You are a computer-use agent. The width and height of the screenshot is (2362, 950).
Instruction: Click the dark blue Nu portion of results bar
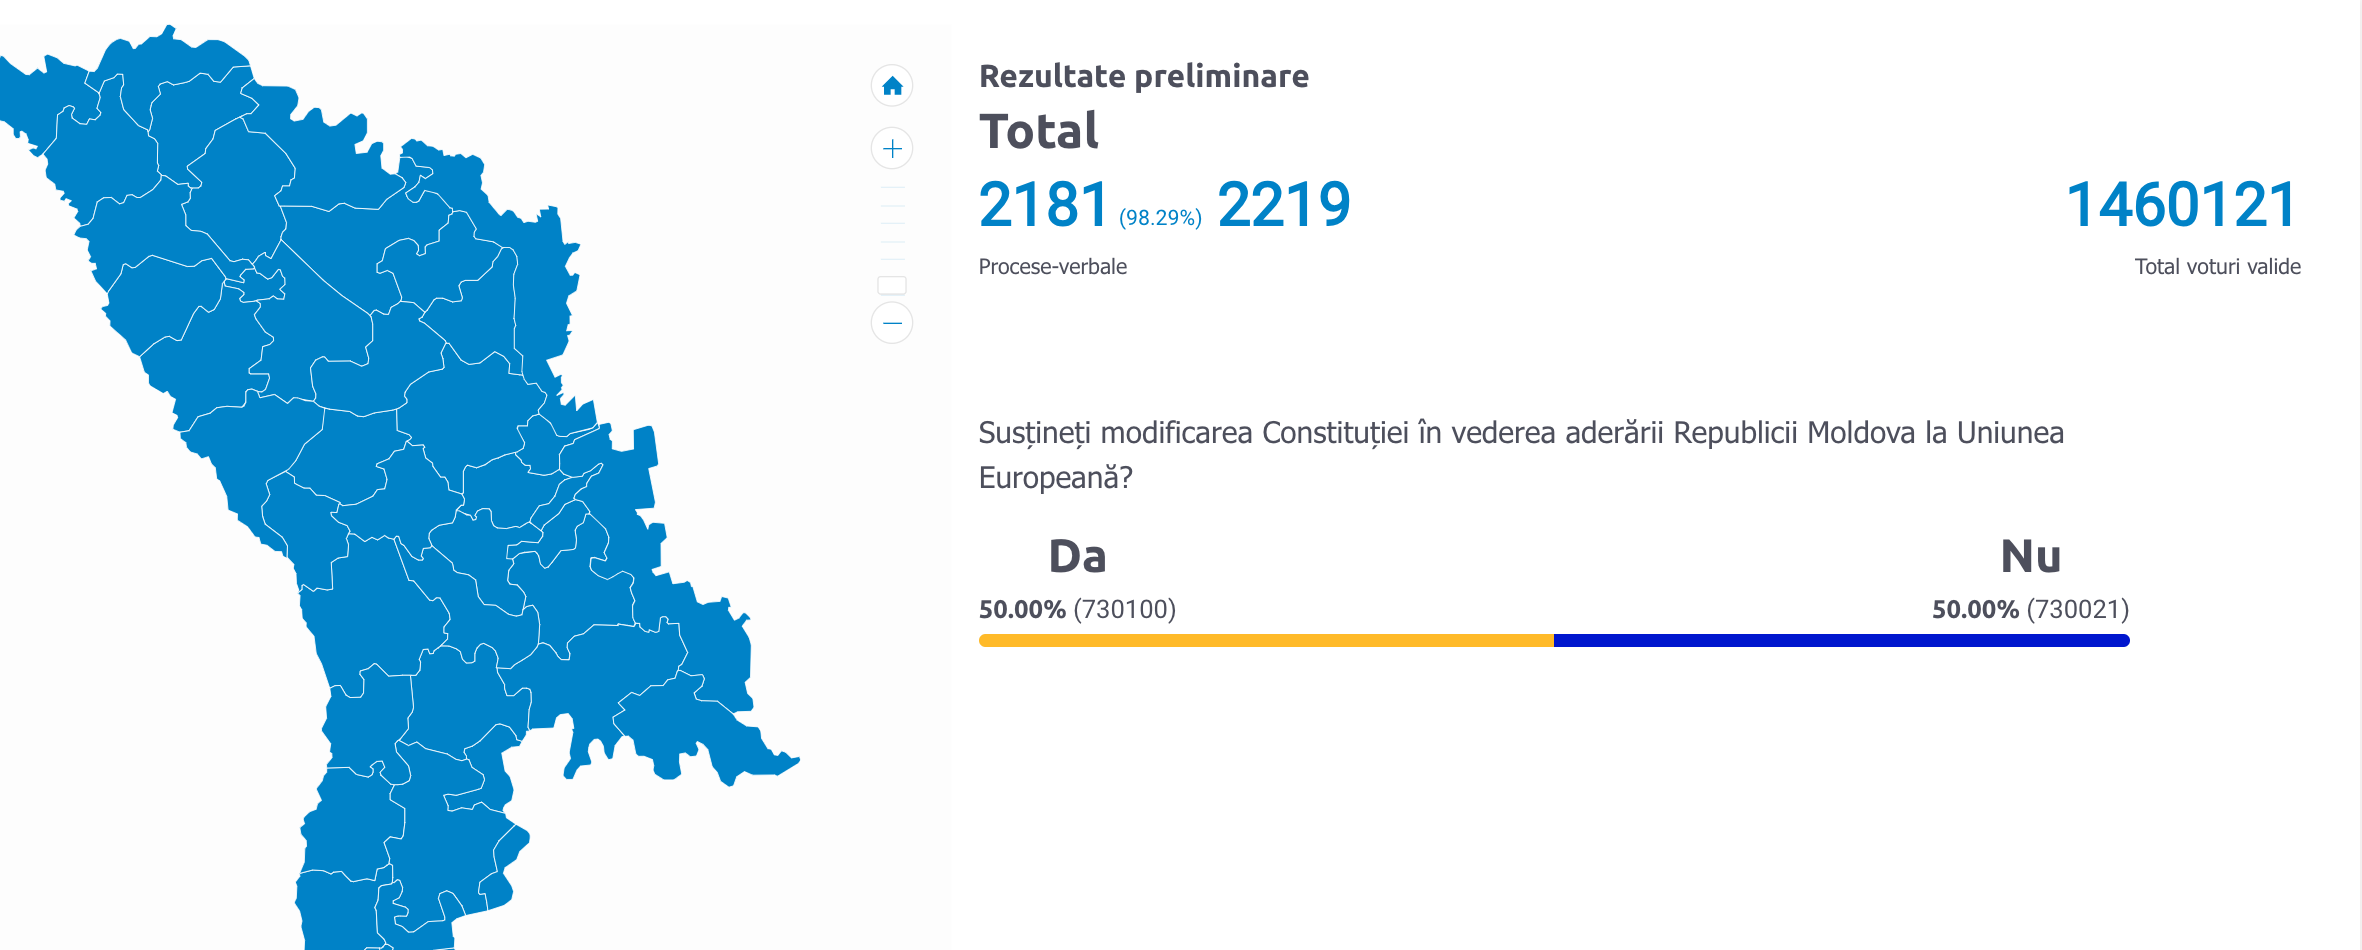tap(1840, 640)
